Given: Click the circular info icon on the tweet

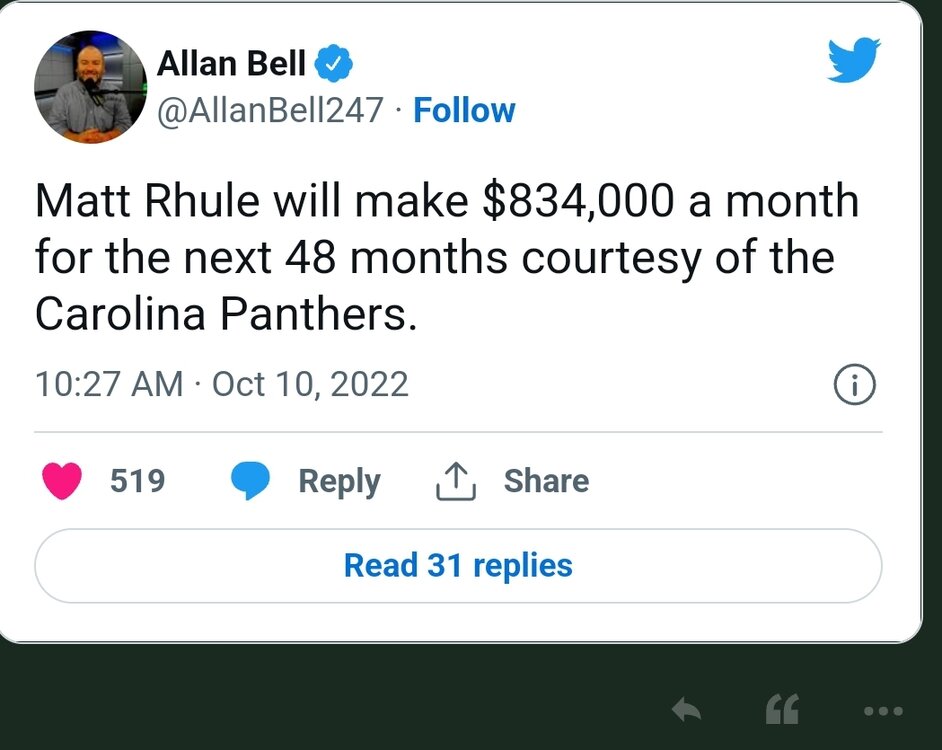Looking at the screenshot, I should click(855, 384).
